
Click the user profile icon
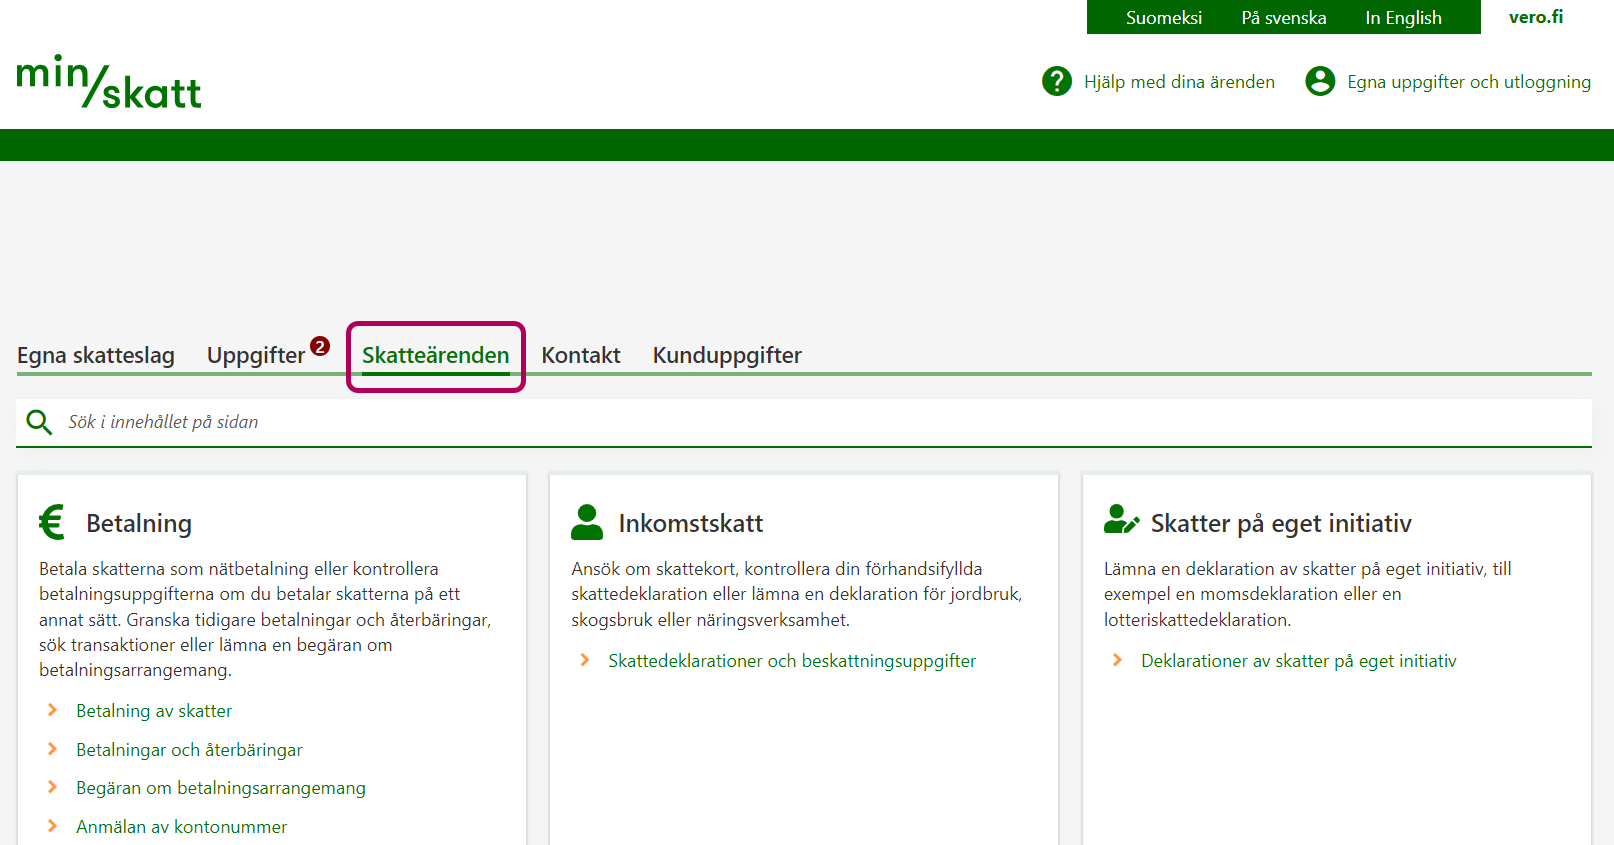point(1319,81)
